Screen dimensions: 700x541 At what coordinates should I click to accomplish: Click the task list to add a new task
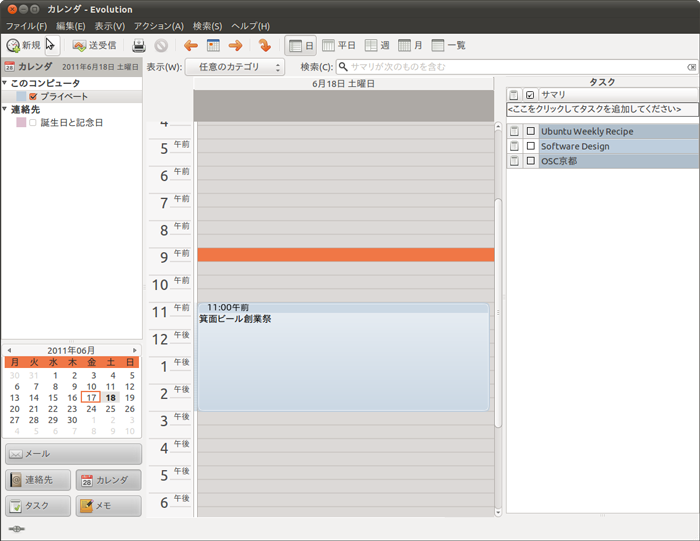(602, 109)
